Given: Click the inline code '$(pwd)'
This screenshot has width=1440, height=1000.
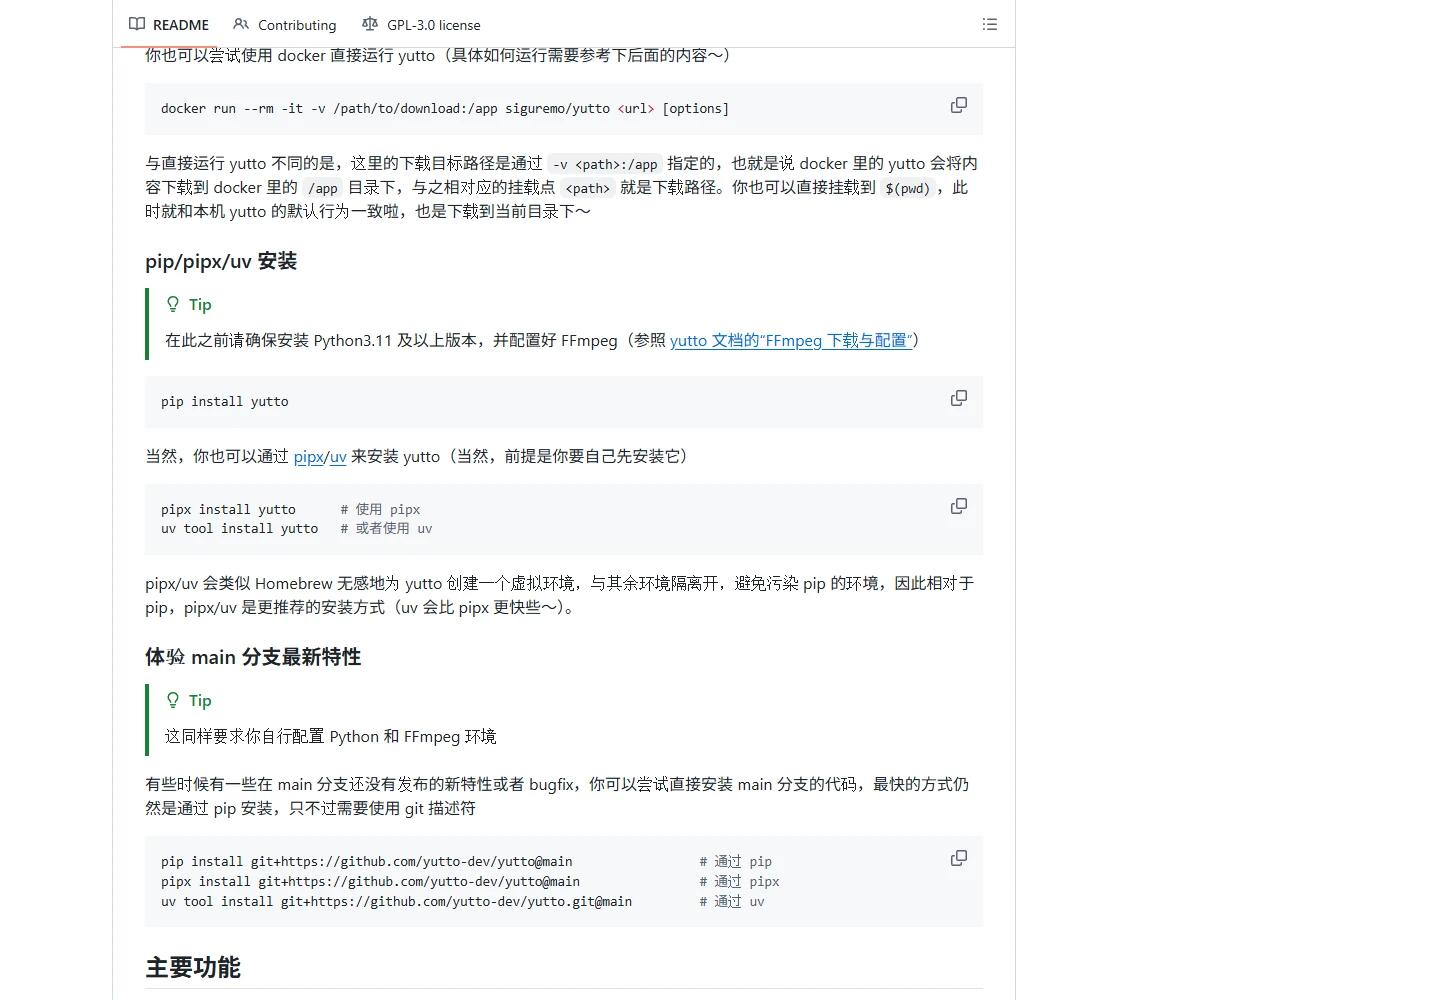Looking at the screenshot, I should [907, 188].
